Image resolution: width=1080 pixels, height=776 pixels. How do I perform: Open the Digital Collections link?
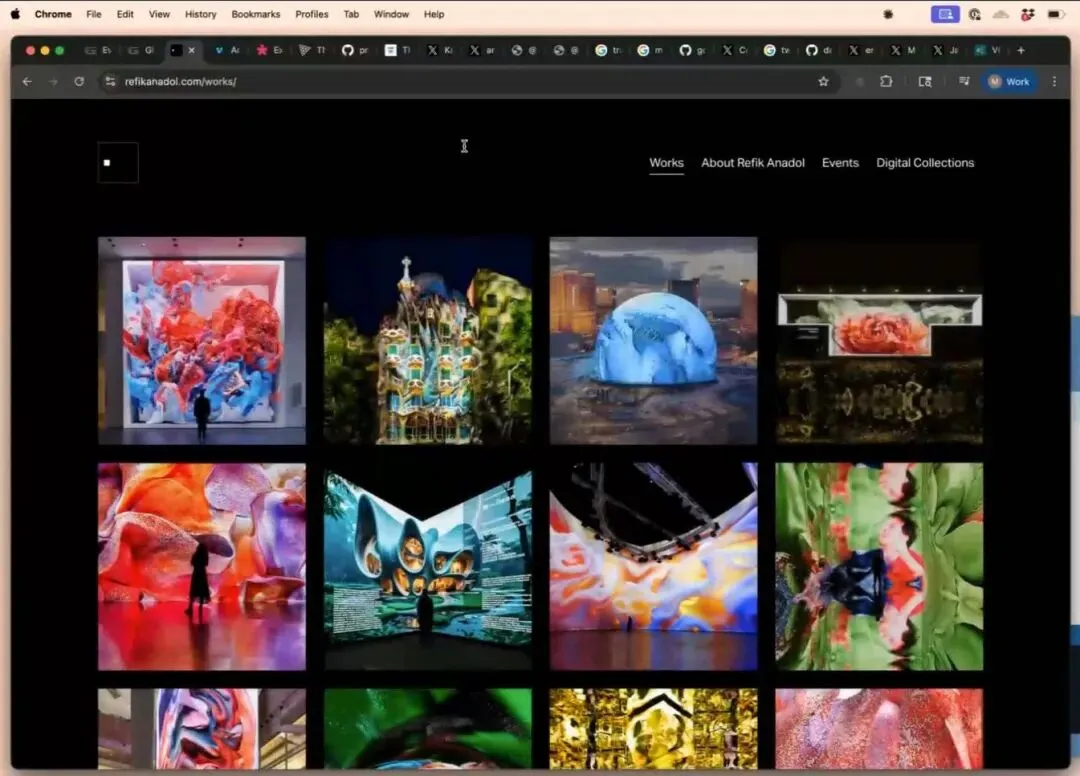point(925,163)
